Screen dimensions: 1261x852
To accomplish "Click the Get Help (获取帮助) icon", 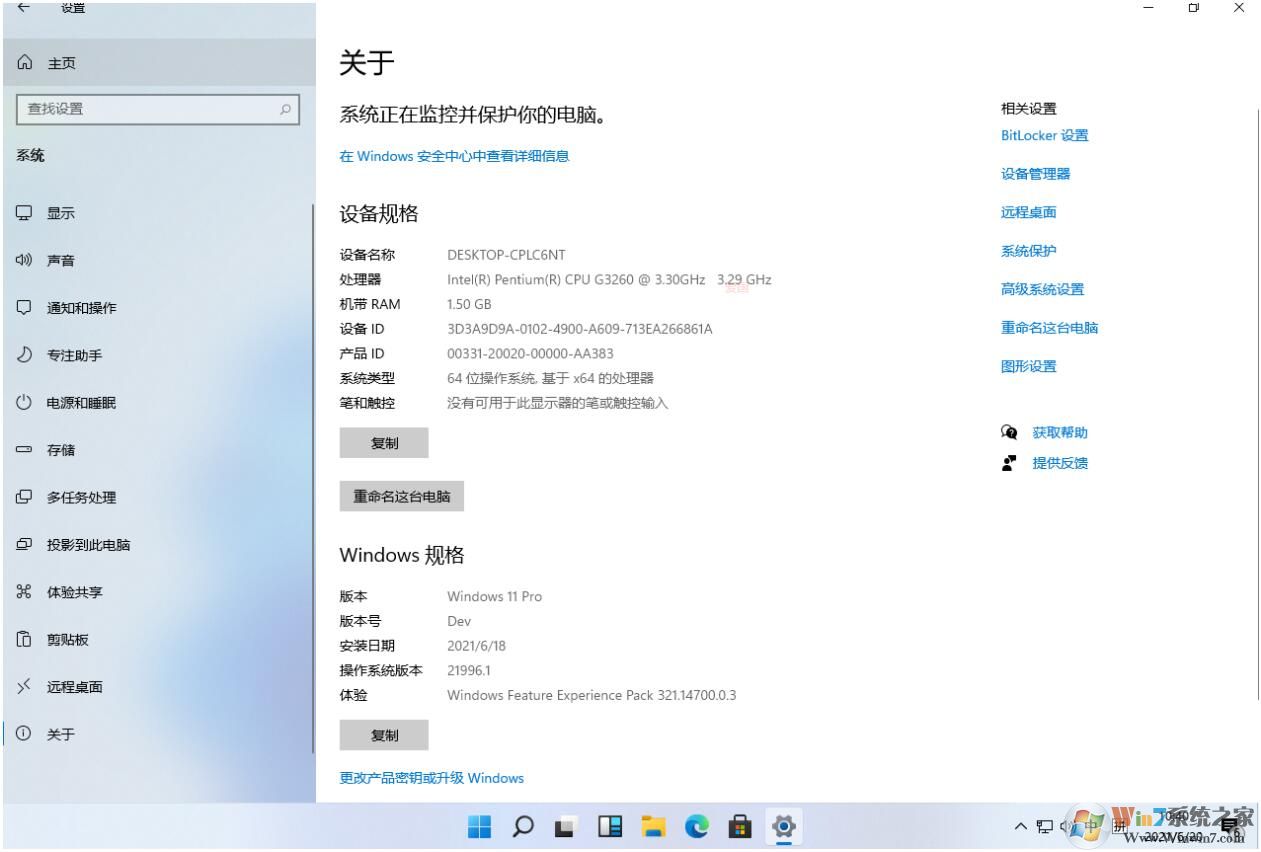I will [1009, 432].
